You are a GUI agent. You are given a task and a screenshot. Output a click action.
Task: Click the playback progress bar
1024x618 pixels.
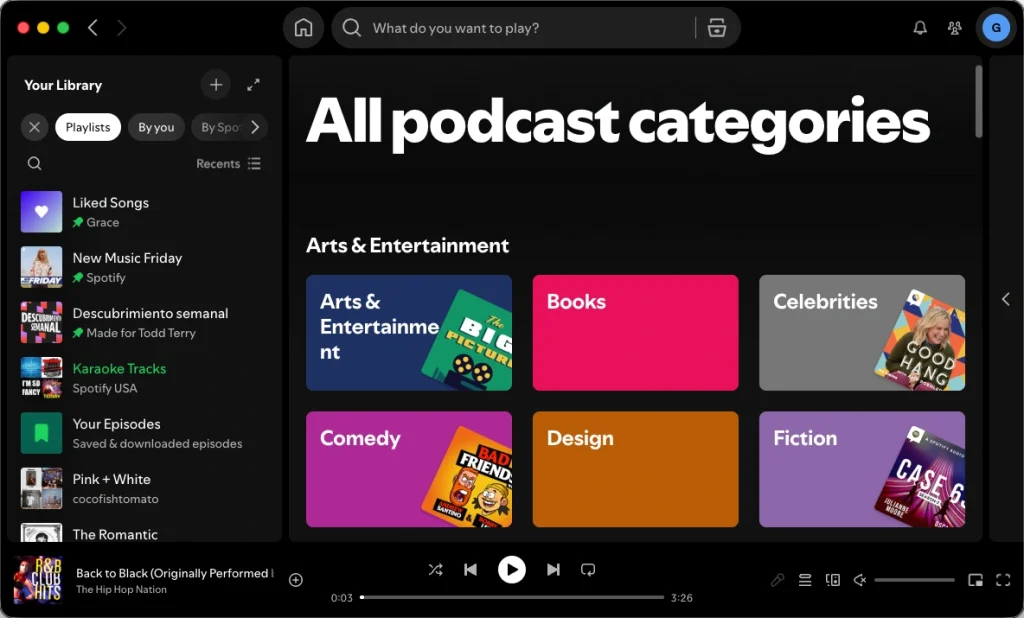click(x=512, y=597)
